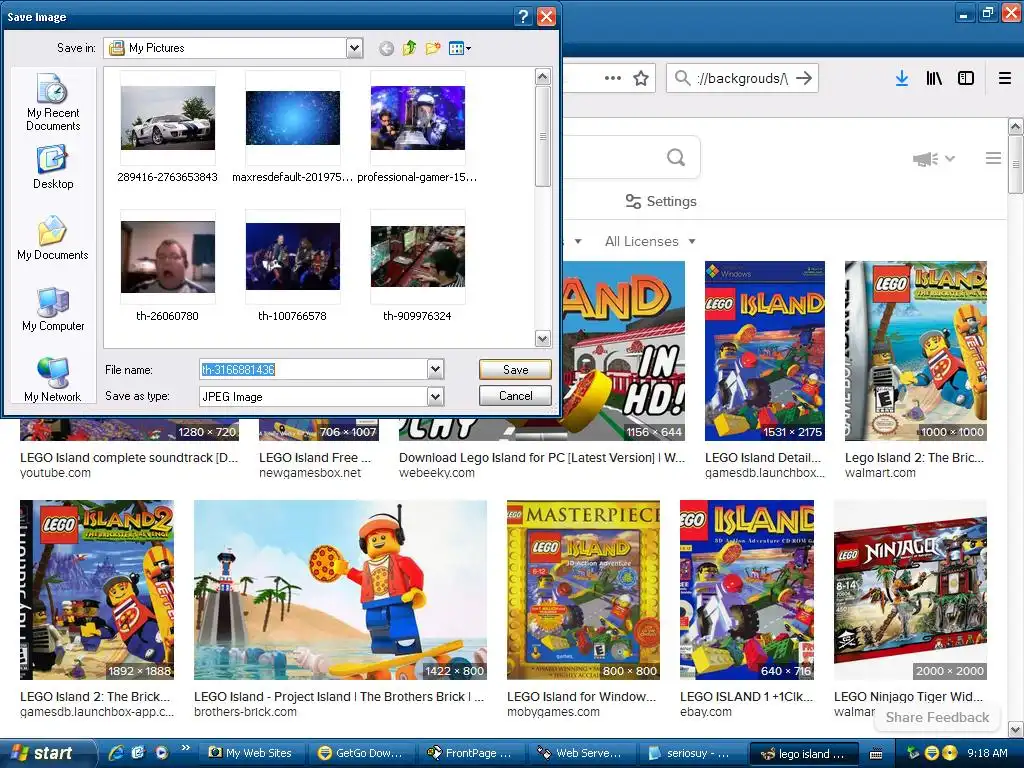Screen dimensions: 1024x768
Task: Click the page search magnifier button
Action: (676, 157)
